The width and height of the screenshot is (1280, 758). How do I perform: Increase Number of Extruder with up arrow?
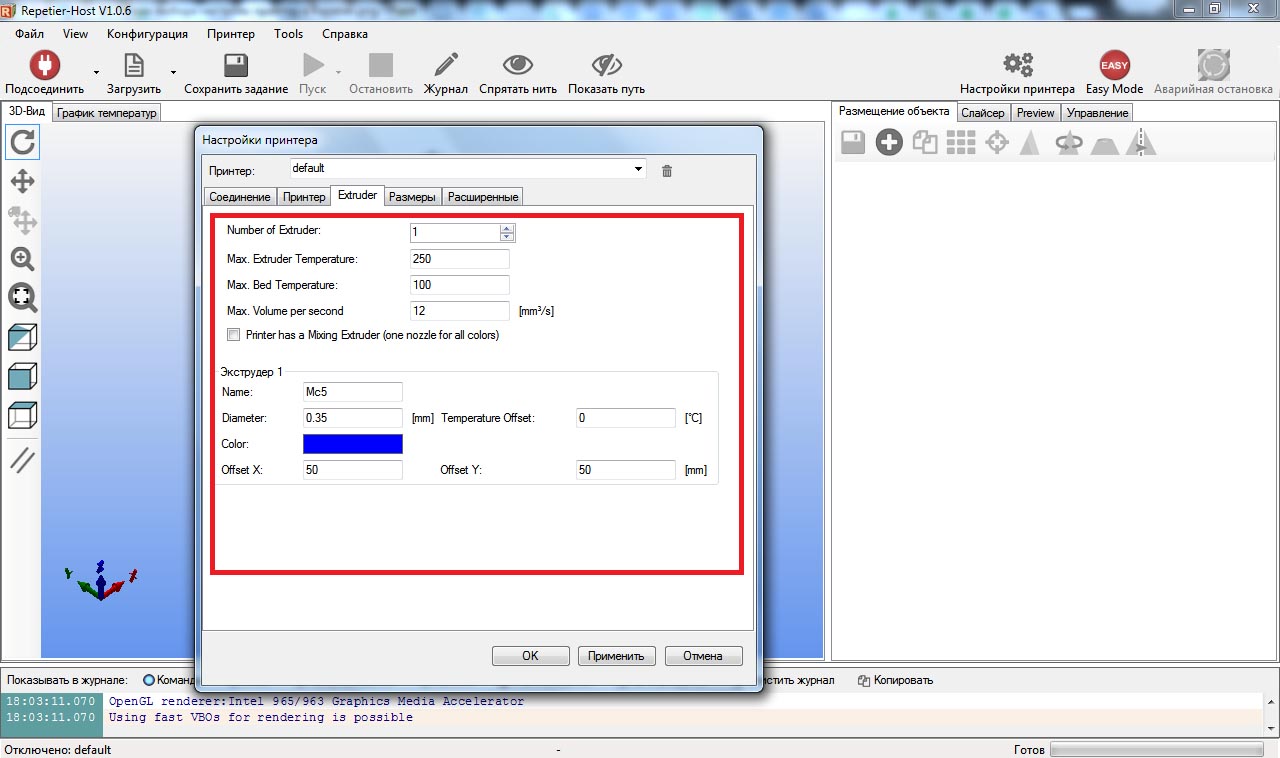click(507, 229)
